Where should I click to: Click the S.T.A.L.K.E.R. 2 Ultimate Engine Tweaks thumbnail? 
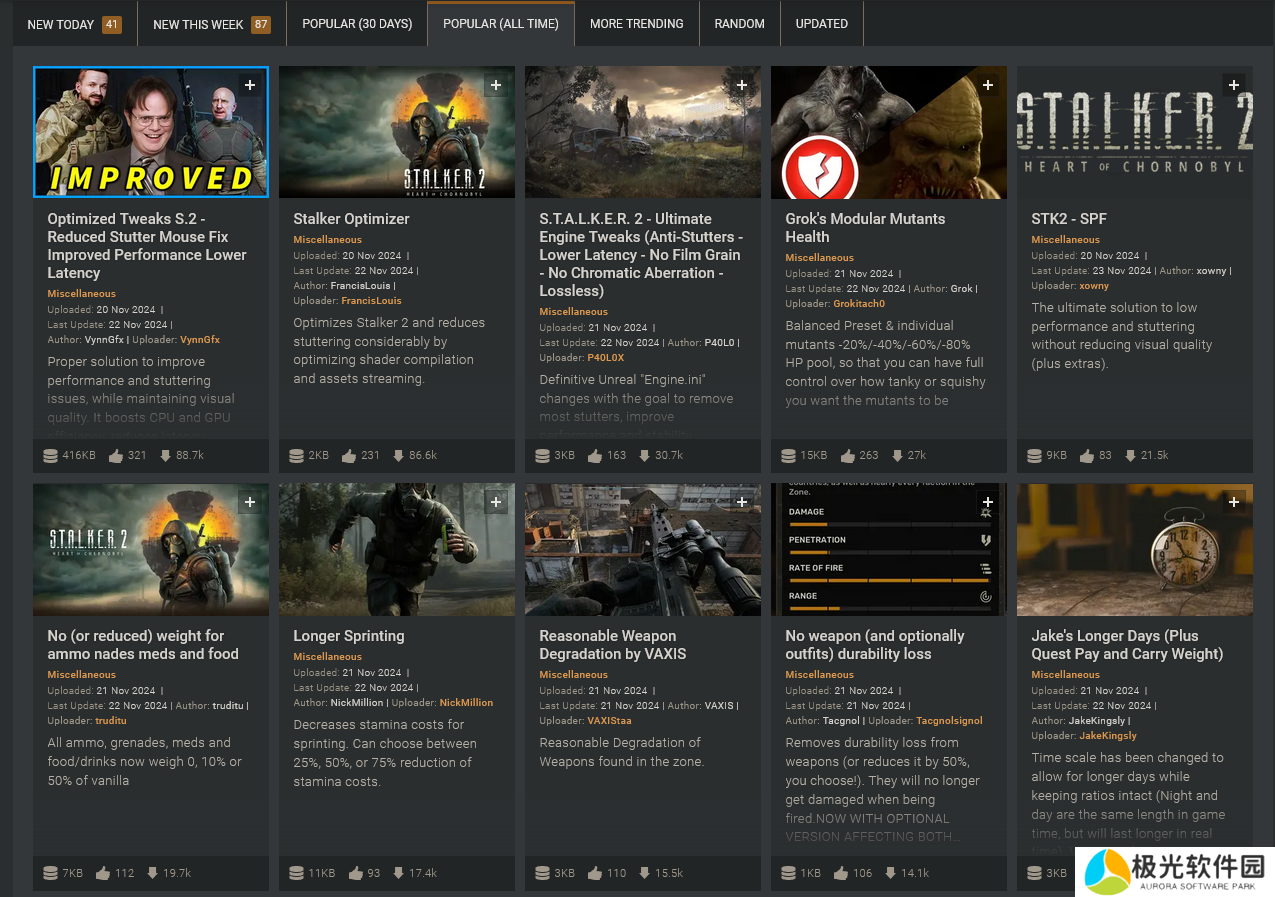point(642,132)
